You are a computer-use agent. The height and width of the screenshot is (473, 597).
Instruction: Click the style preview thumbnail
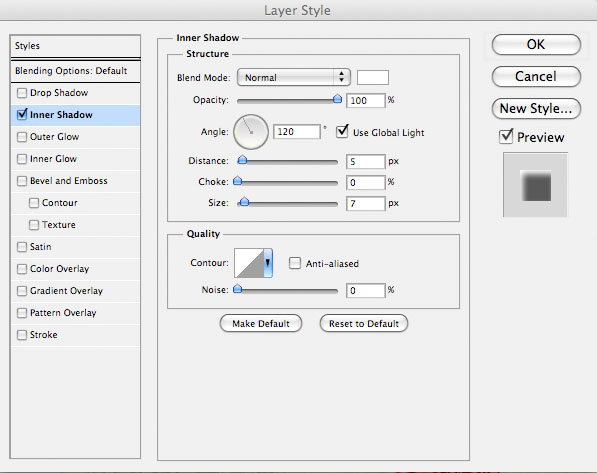point(535,185)
